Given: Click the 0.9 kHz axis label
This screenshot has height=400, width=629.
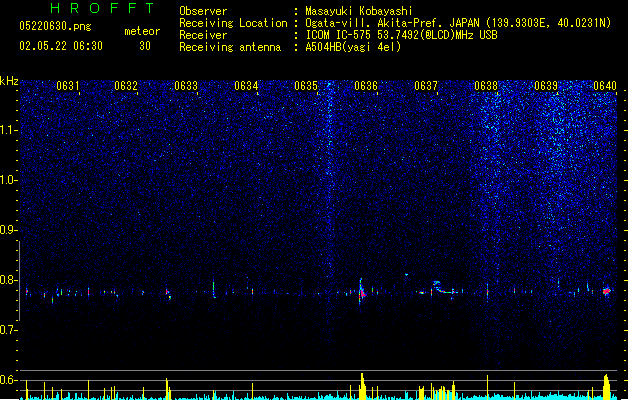Looking at the screenshot, I should coord(9,230).
